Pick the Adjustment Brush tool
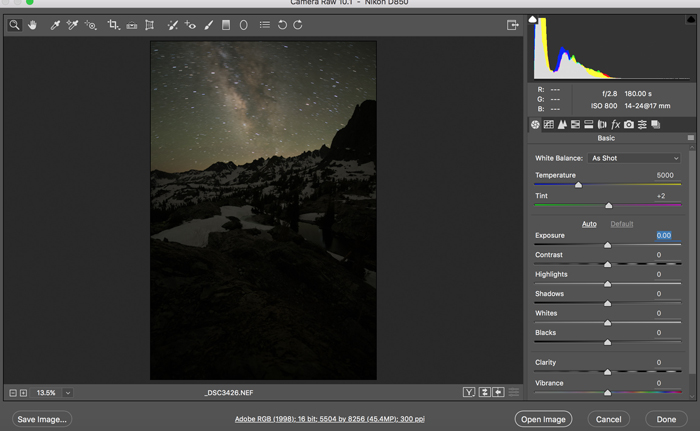The height and width of the screenshot is (431, 700). pyautogui.click(x=209, y=25)
